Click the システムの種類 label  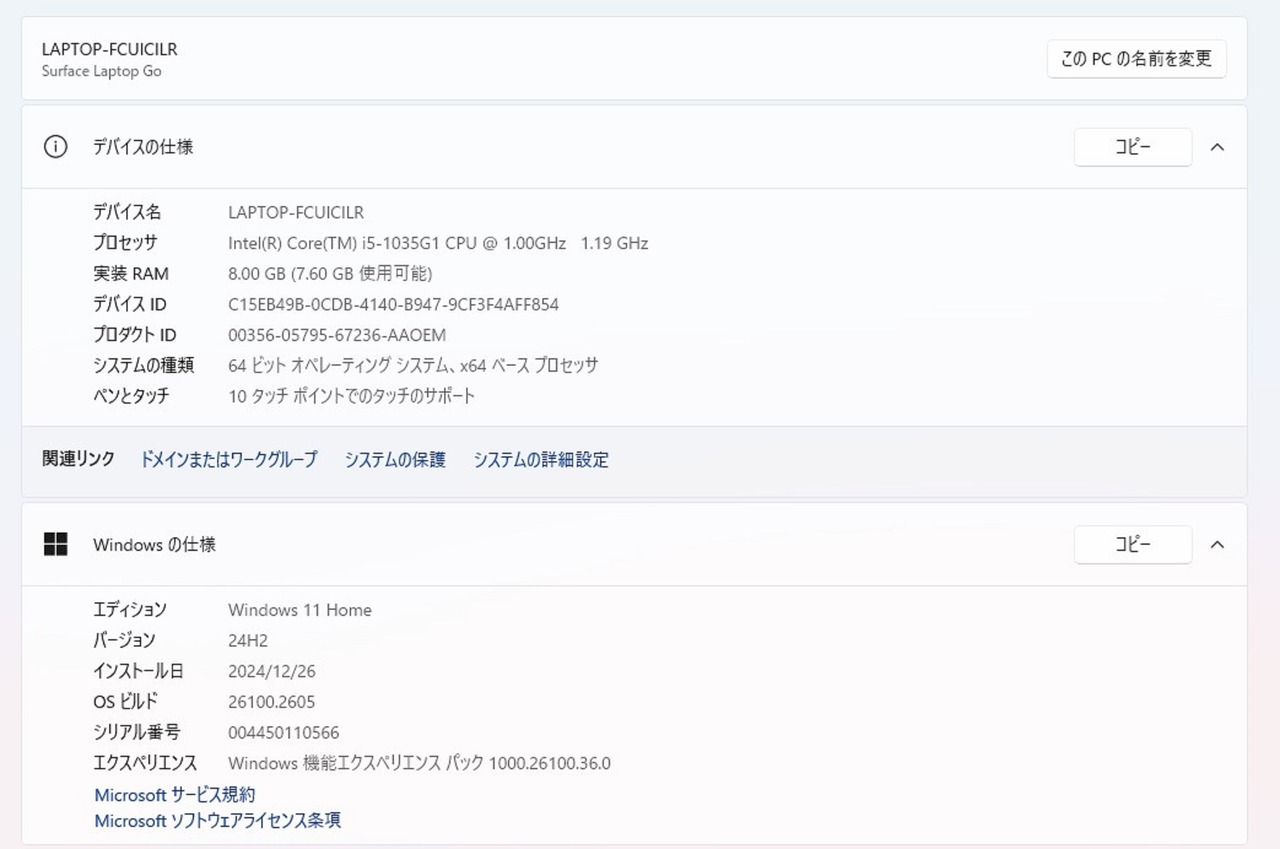coord(143,365)
